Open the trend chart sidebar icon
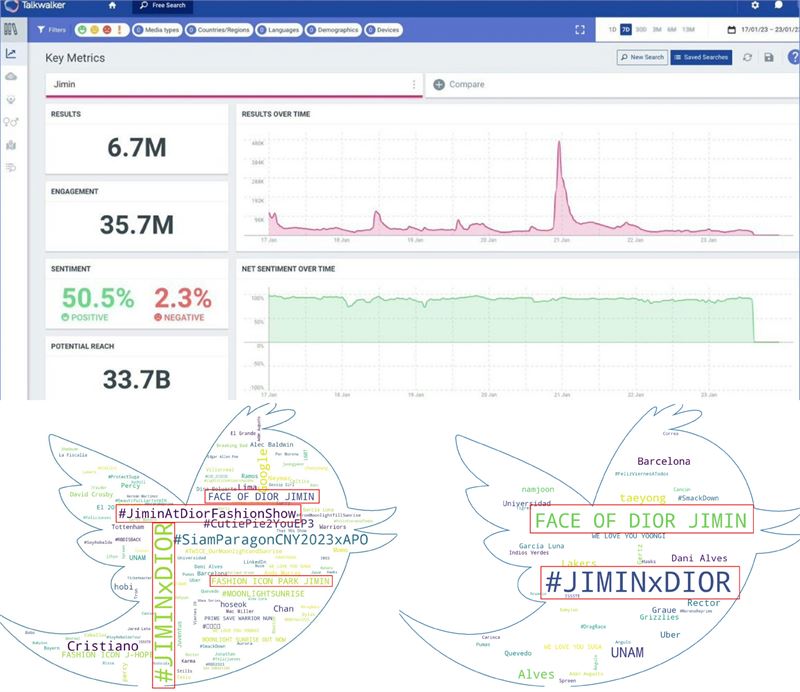 (11, 54)
